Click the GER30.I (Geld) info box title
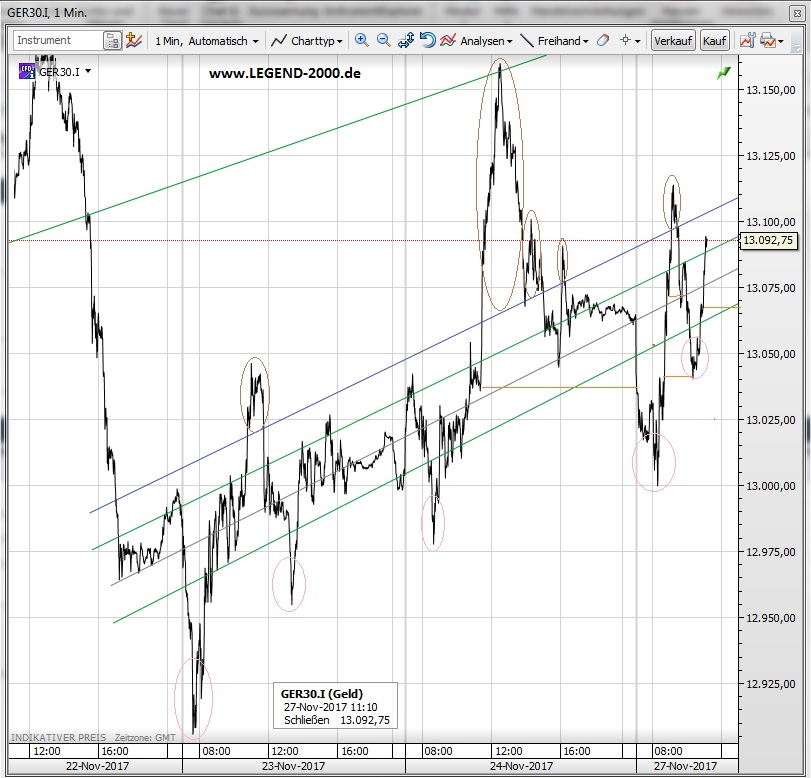This screenshot has width=811, height=778. 322,694
